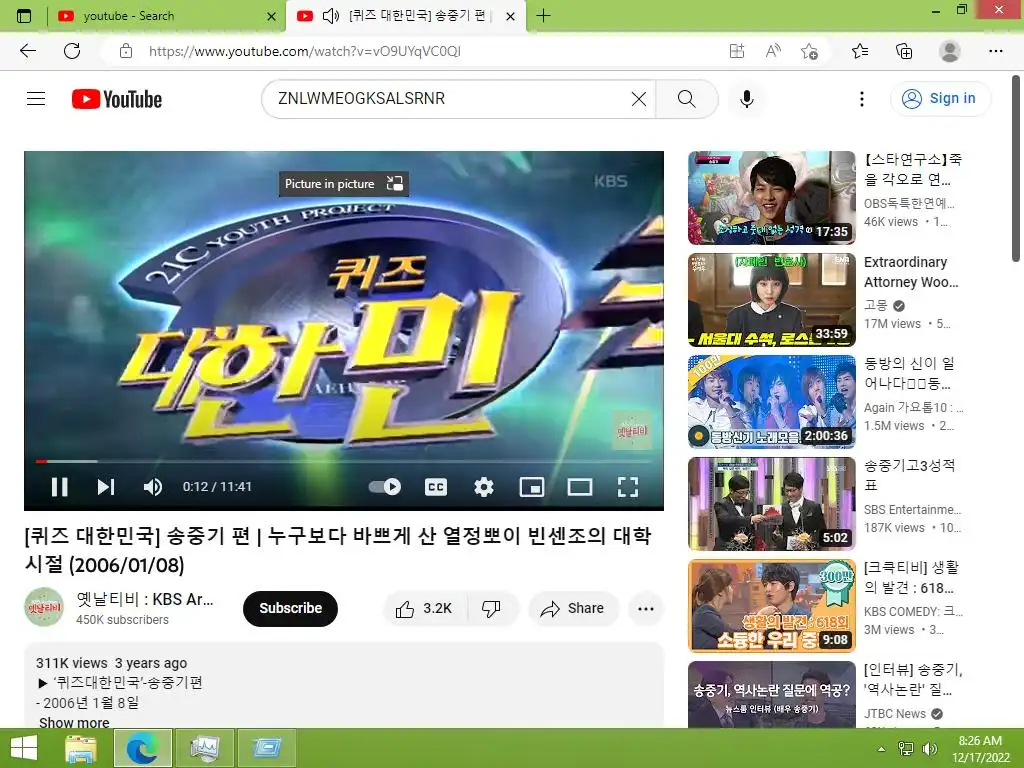Image resolution: width=1024 pixels, height=768 pixels.
Task: Open the Favorites list
Action: pyautogui.click(x=860, y=51)
